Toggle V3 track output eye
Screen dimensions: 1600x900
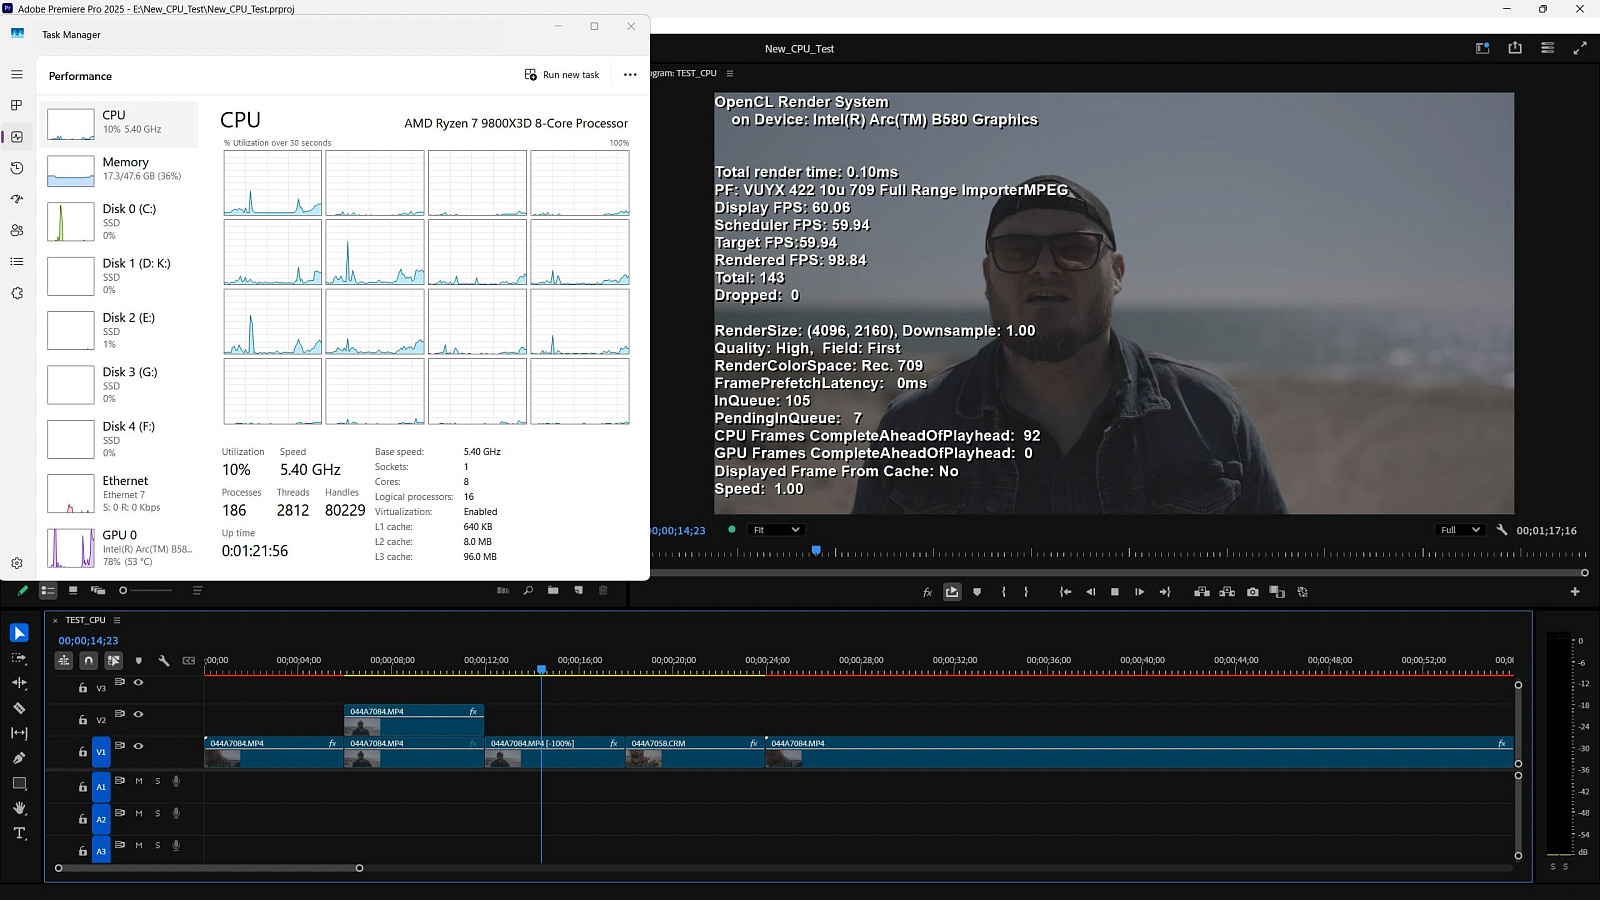click(x=139, y=683)
